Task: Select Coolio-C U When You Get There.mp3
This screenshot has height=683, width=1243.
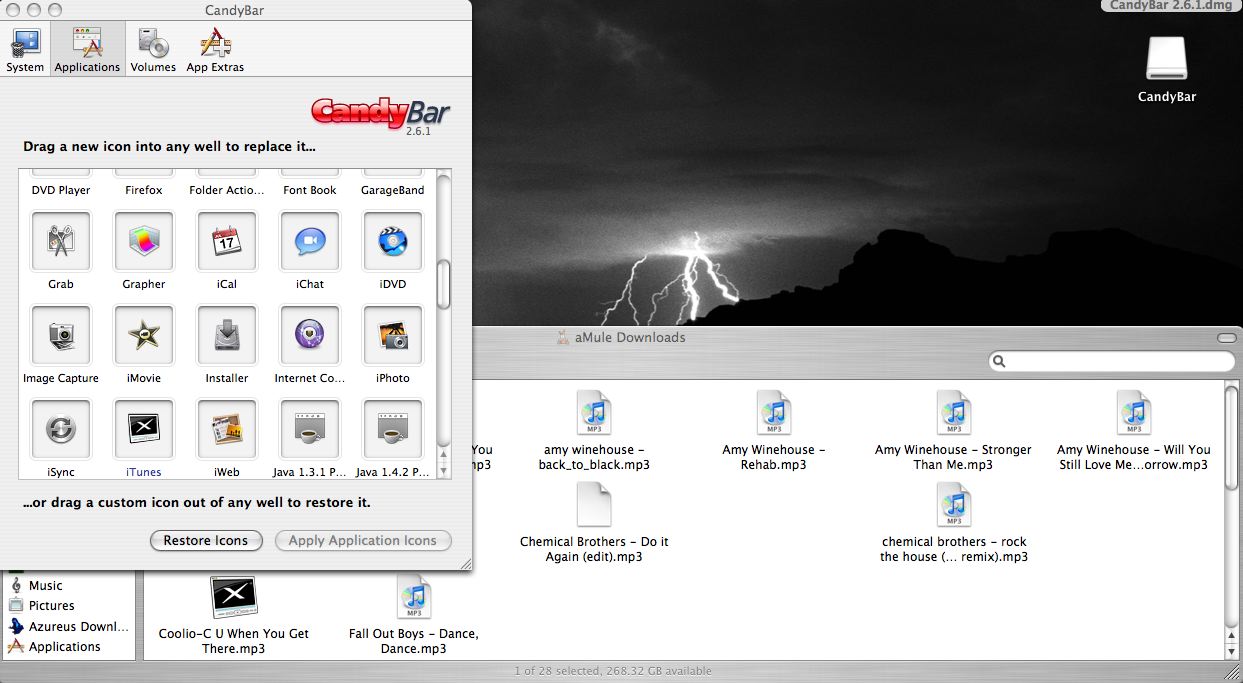Action: (234, 615)
